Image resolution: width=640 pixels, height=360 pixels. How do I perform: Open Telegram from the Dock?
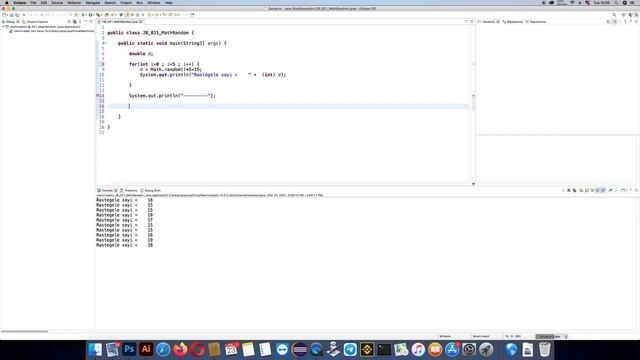tap(350, 349)
